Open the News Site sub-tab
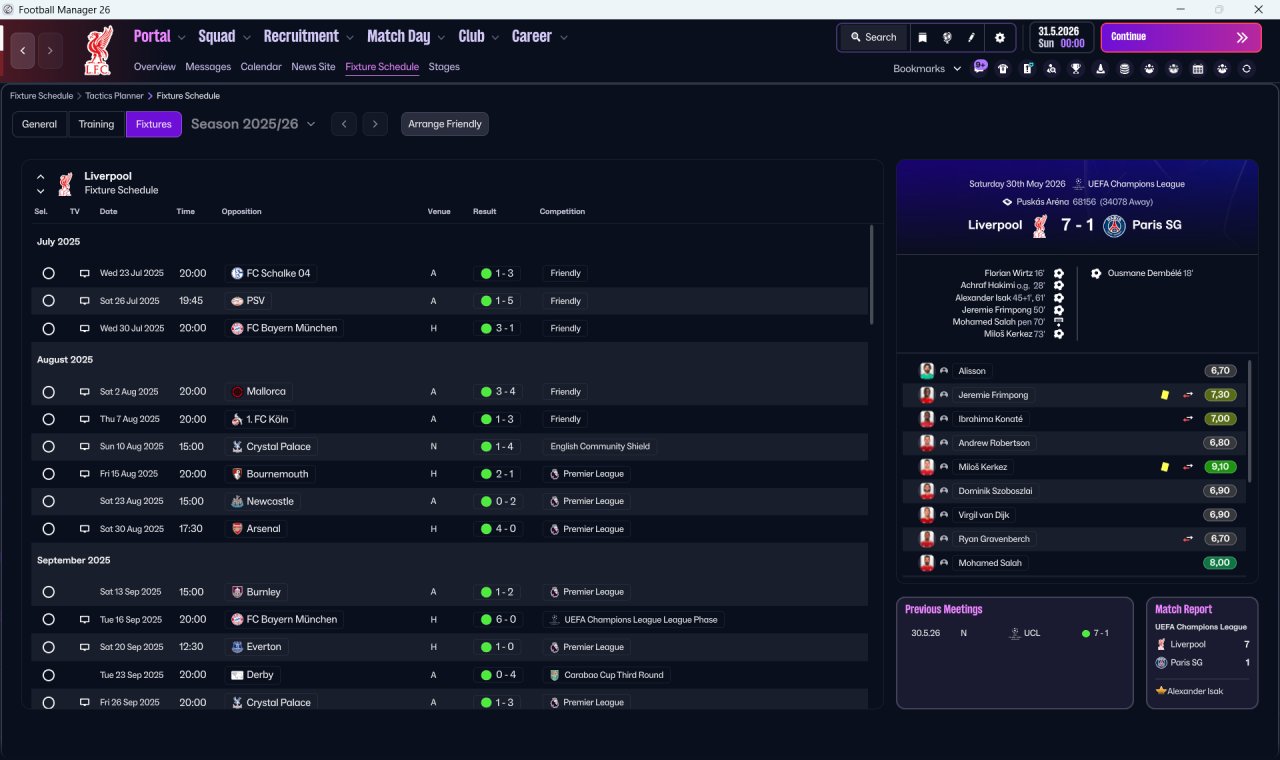Screen dimensions: 1280x760 click(313, 67)
